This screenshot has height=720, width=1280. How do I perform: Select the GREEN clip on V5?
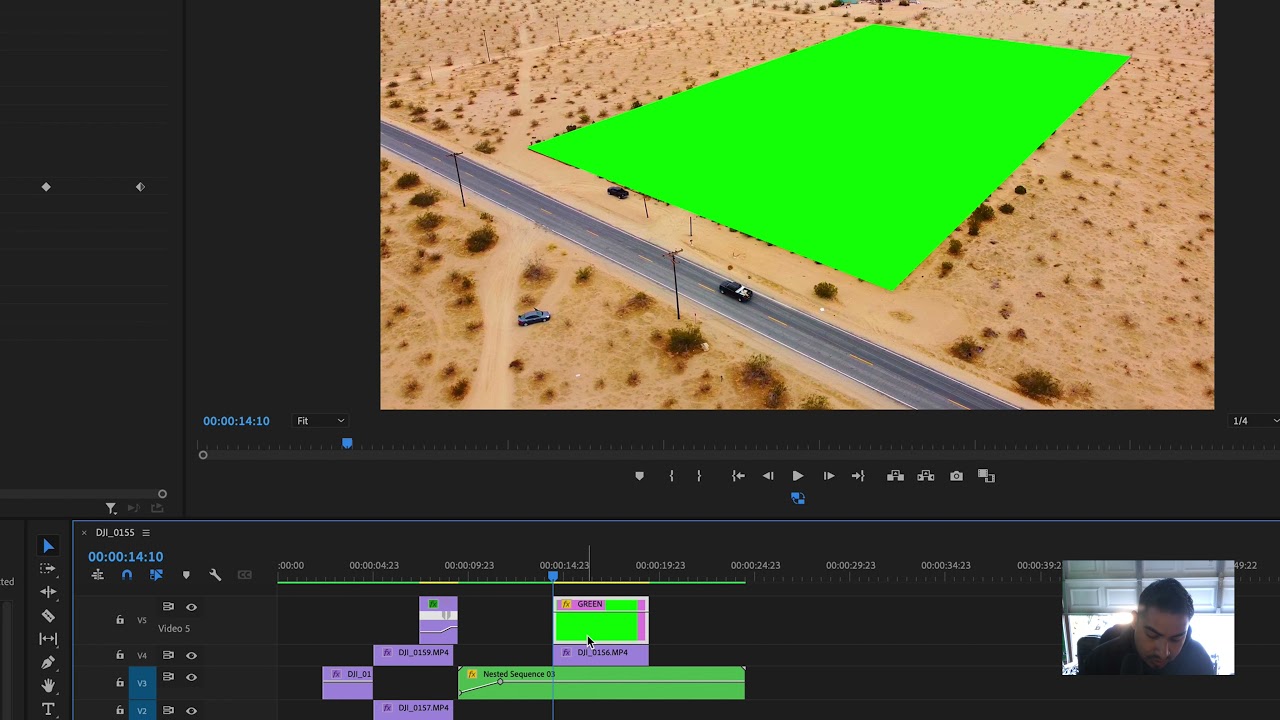click(x=601, y=620)
